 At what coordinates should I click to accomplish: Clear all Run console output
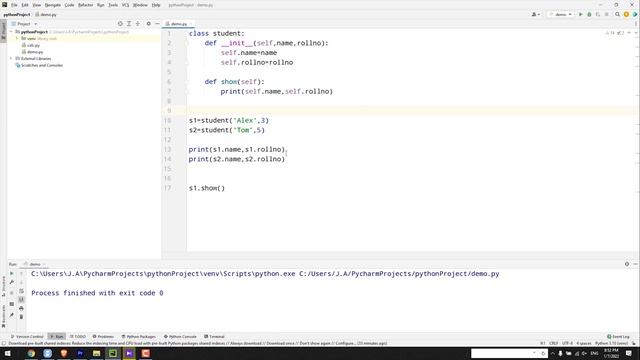[x=21, y=317]
